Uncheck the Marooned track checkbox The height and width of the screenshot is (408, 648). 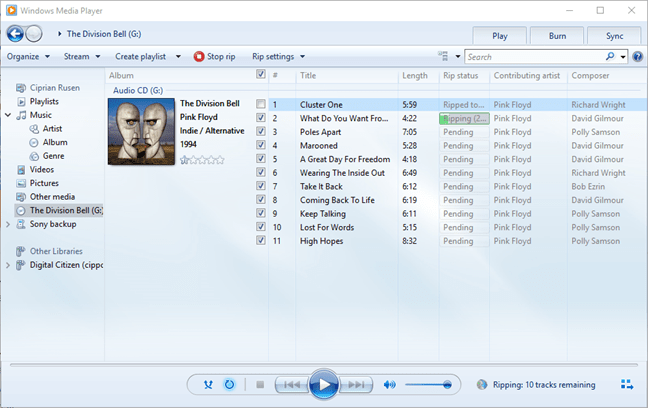click(x=261, y=144)
